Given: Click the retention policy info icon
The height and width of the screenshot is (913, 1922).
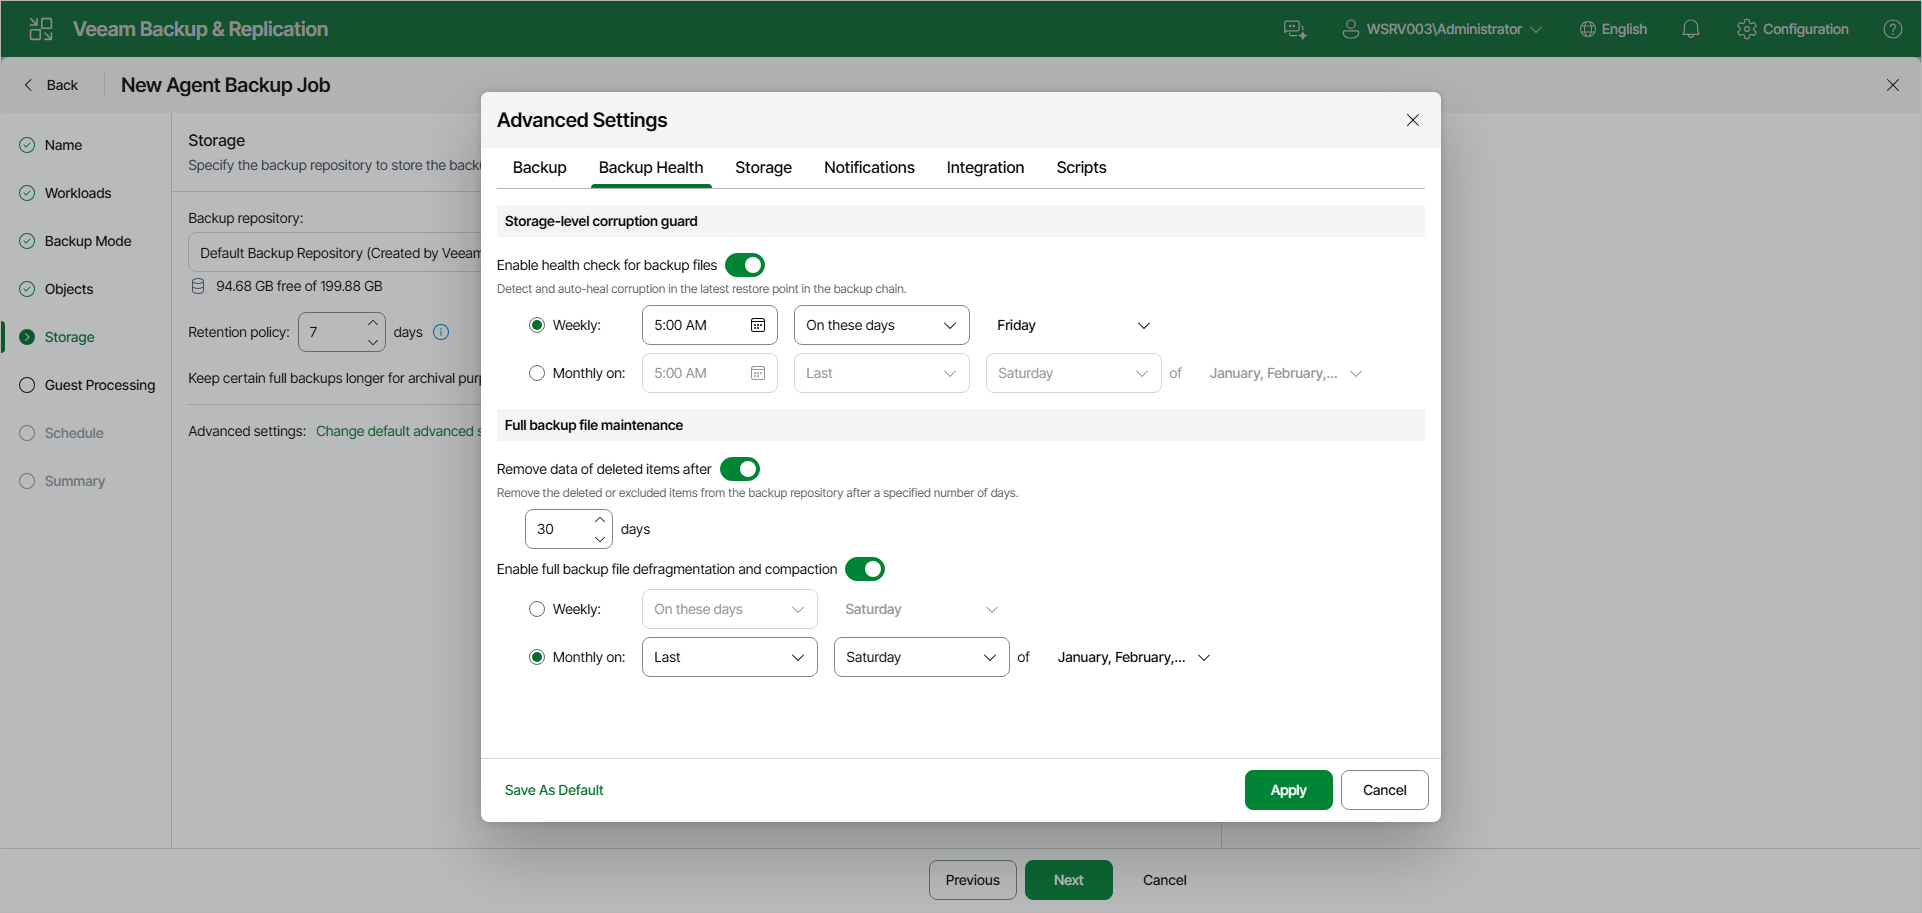Looking at the screenshot, I should pyautogui.click(x=441, y=332).
